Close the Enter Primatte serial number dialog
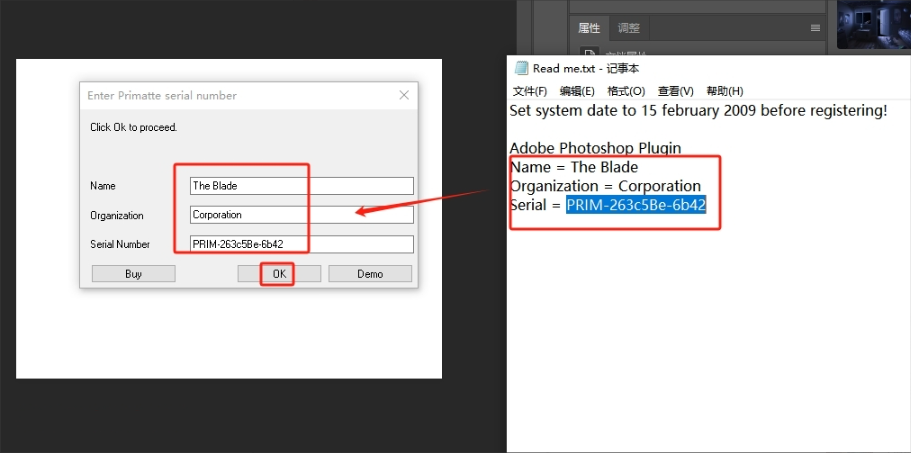911x453 pixels. (404, 95)
